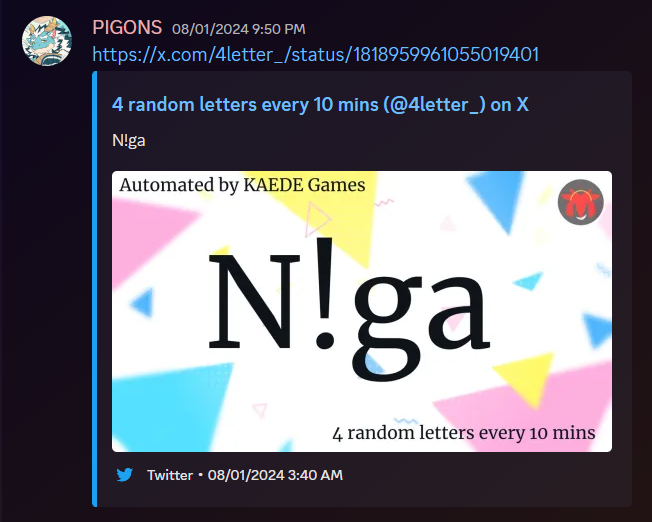Viewport: 652px width, 522px height.
Task: Click the red round avatar inside the image
Action: [580, 202]
